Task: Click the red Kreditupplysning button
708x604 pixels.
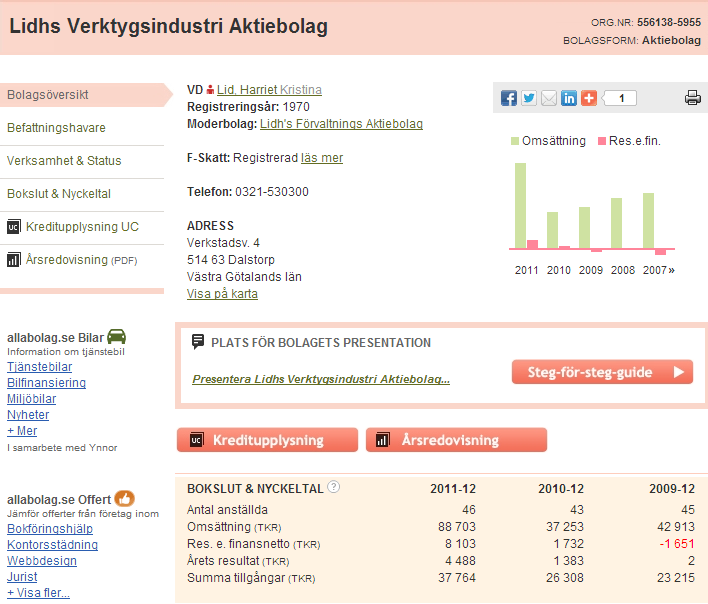Action: (x=267, y=440)
